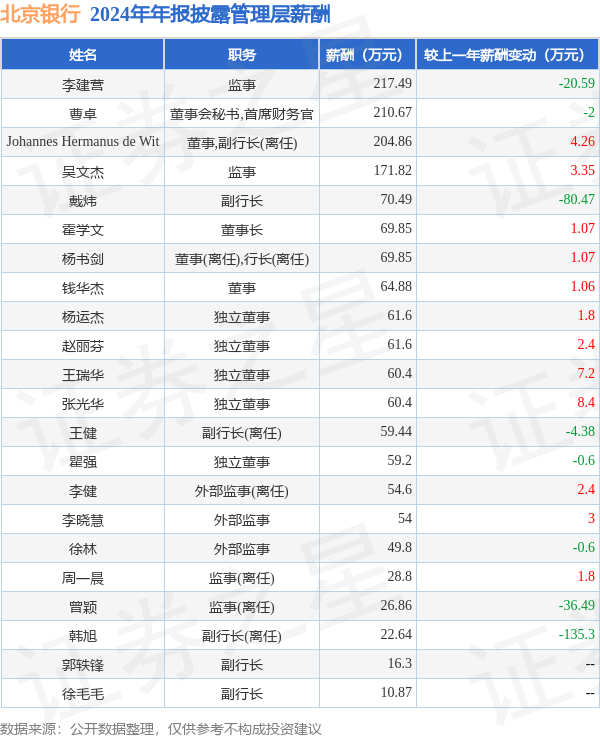Click change value -80.47
The image size is (600, 738).
point(576,199)
